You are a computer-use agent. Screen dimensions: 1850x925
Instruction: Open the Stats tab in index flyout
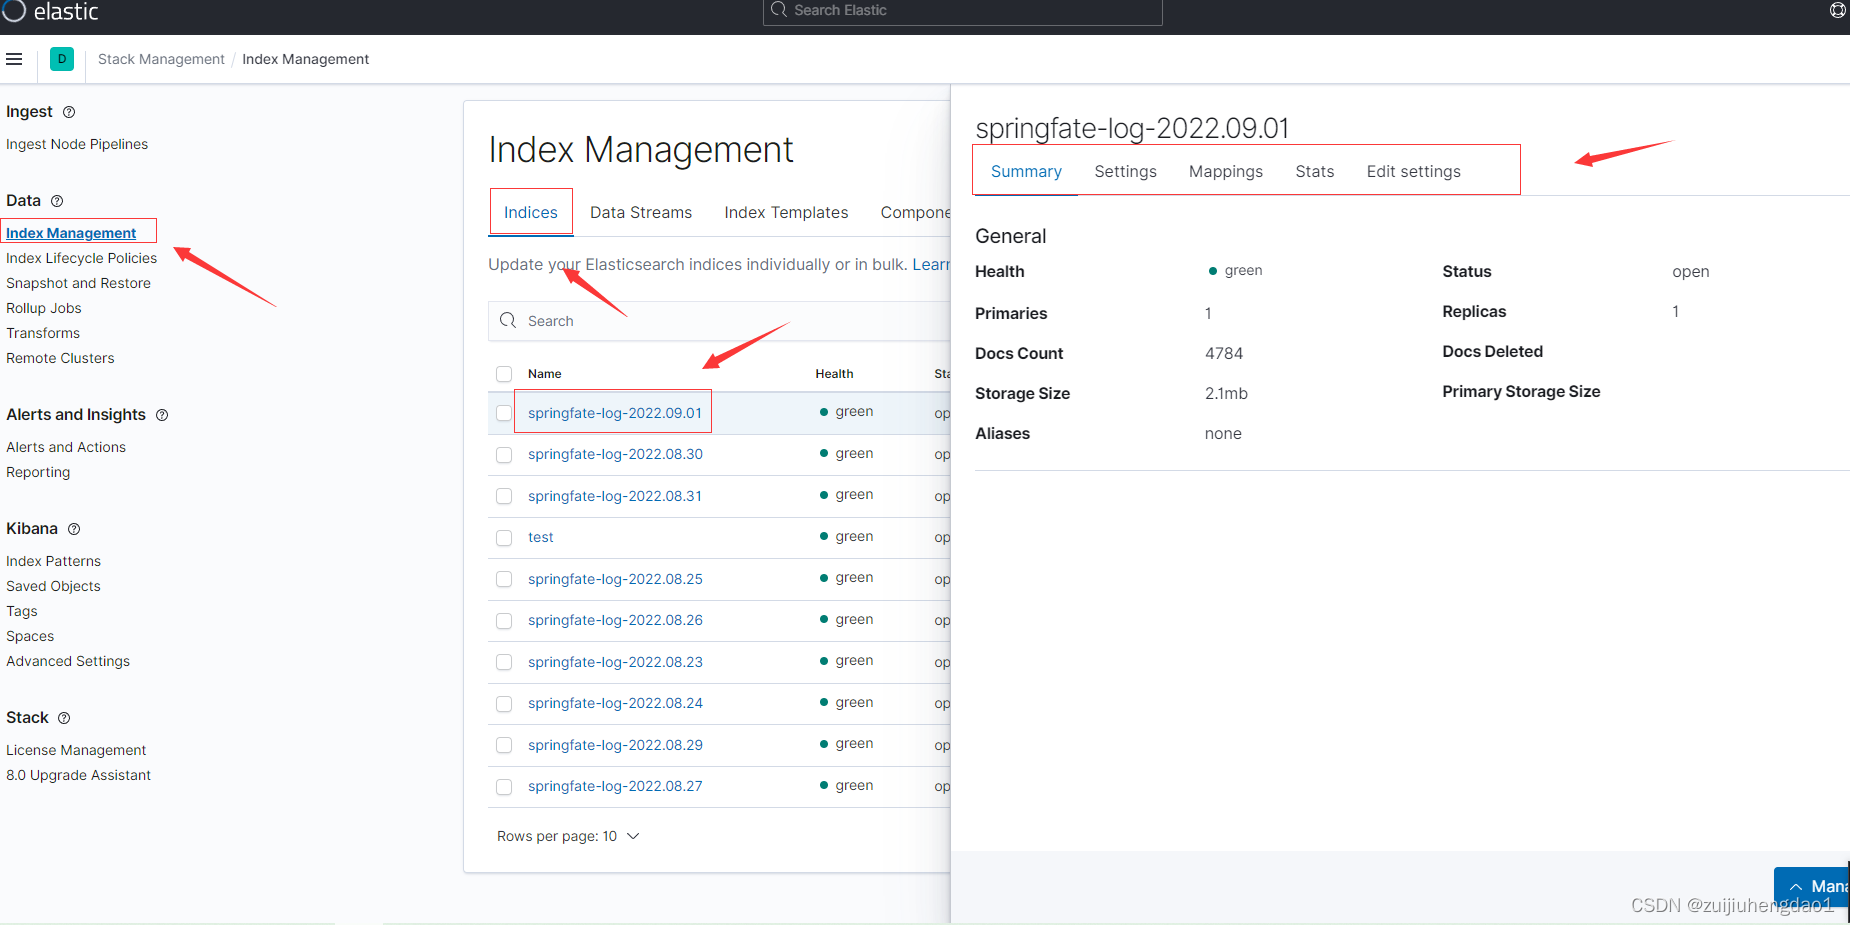(x=1315, y=171)
